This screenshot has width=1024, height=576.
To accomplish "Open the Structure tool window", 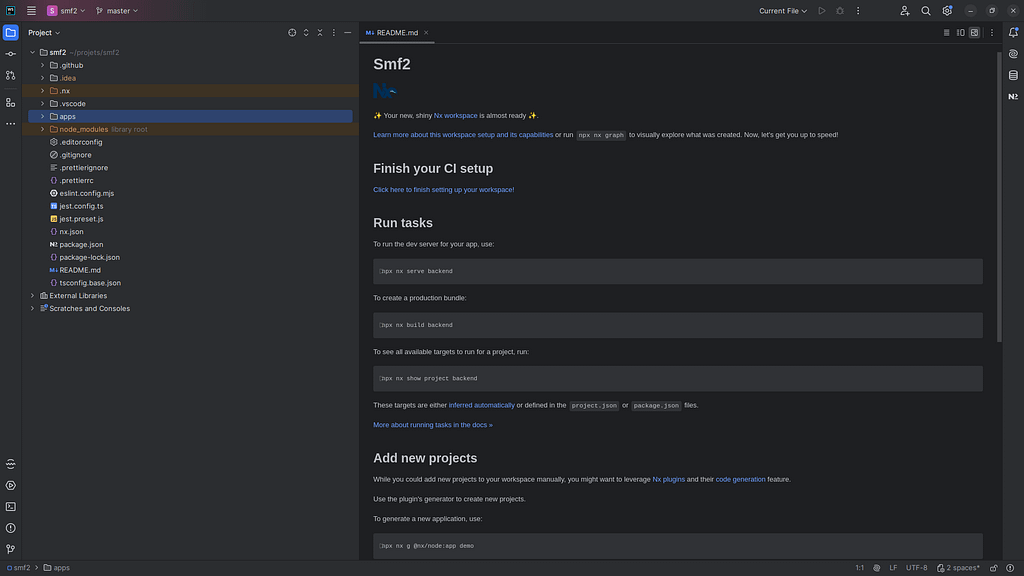I will (10, 103).
